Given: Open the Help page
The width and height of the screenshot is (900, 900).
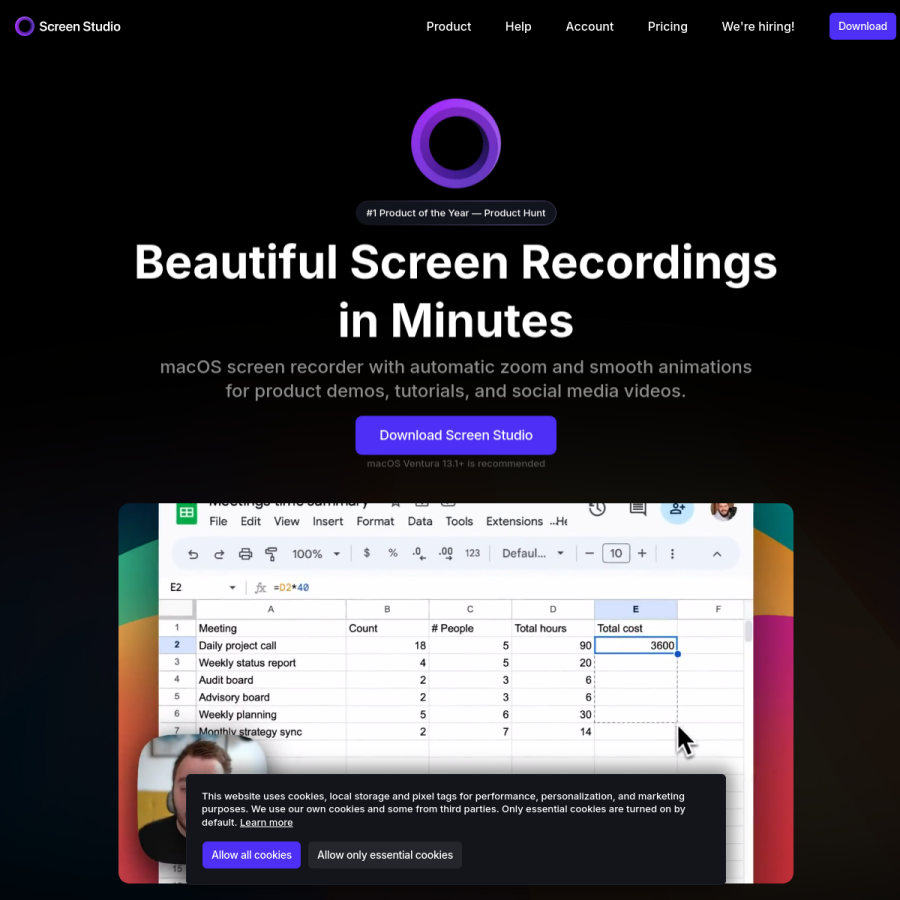Looking at the screenshot, I should click(x=518, y=26).
